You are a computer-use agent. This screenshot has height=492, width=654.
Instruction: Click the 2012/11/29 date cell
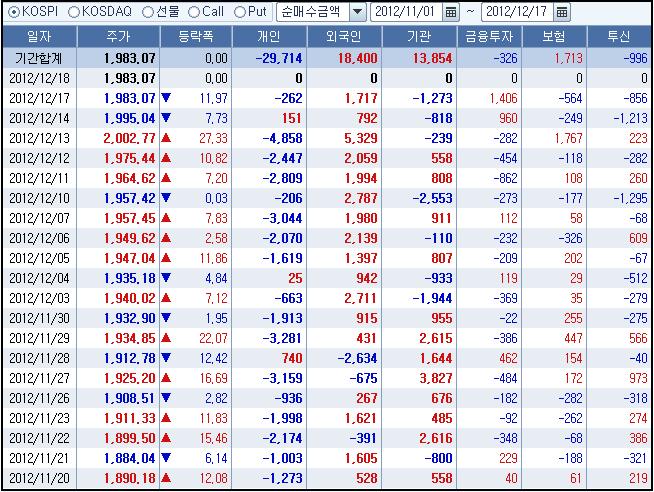(40, 339)
